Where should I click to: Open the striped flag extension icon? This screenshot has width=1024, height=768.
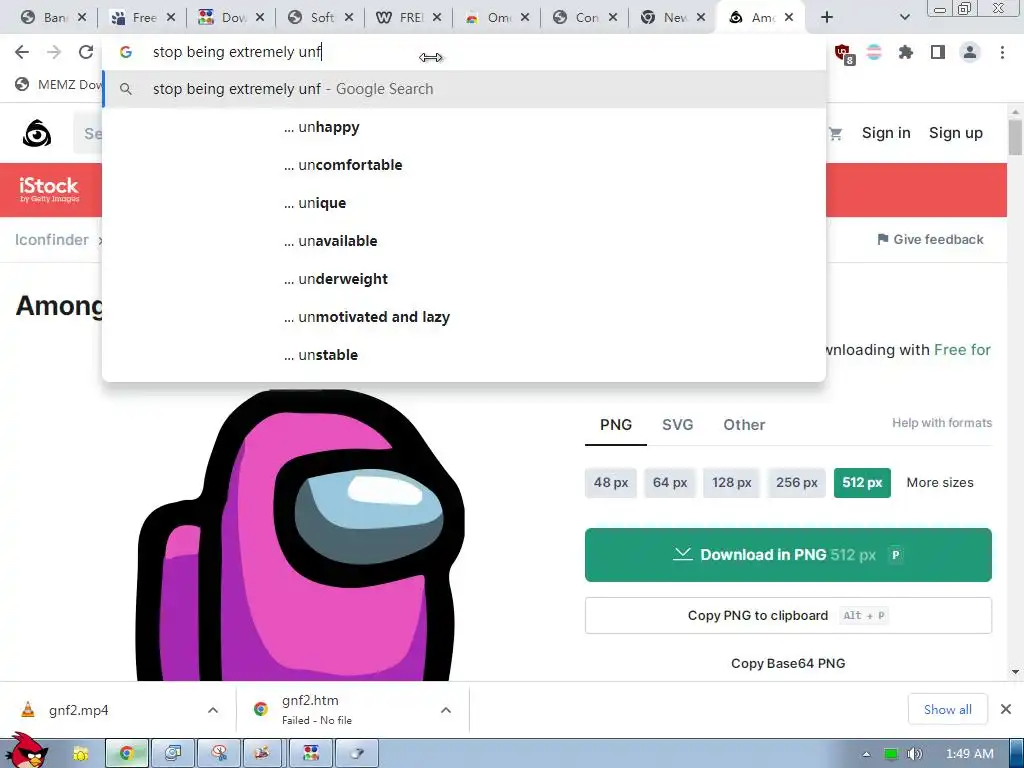point(874,52)
